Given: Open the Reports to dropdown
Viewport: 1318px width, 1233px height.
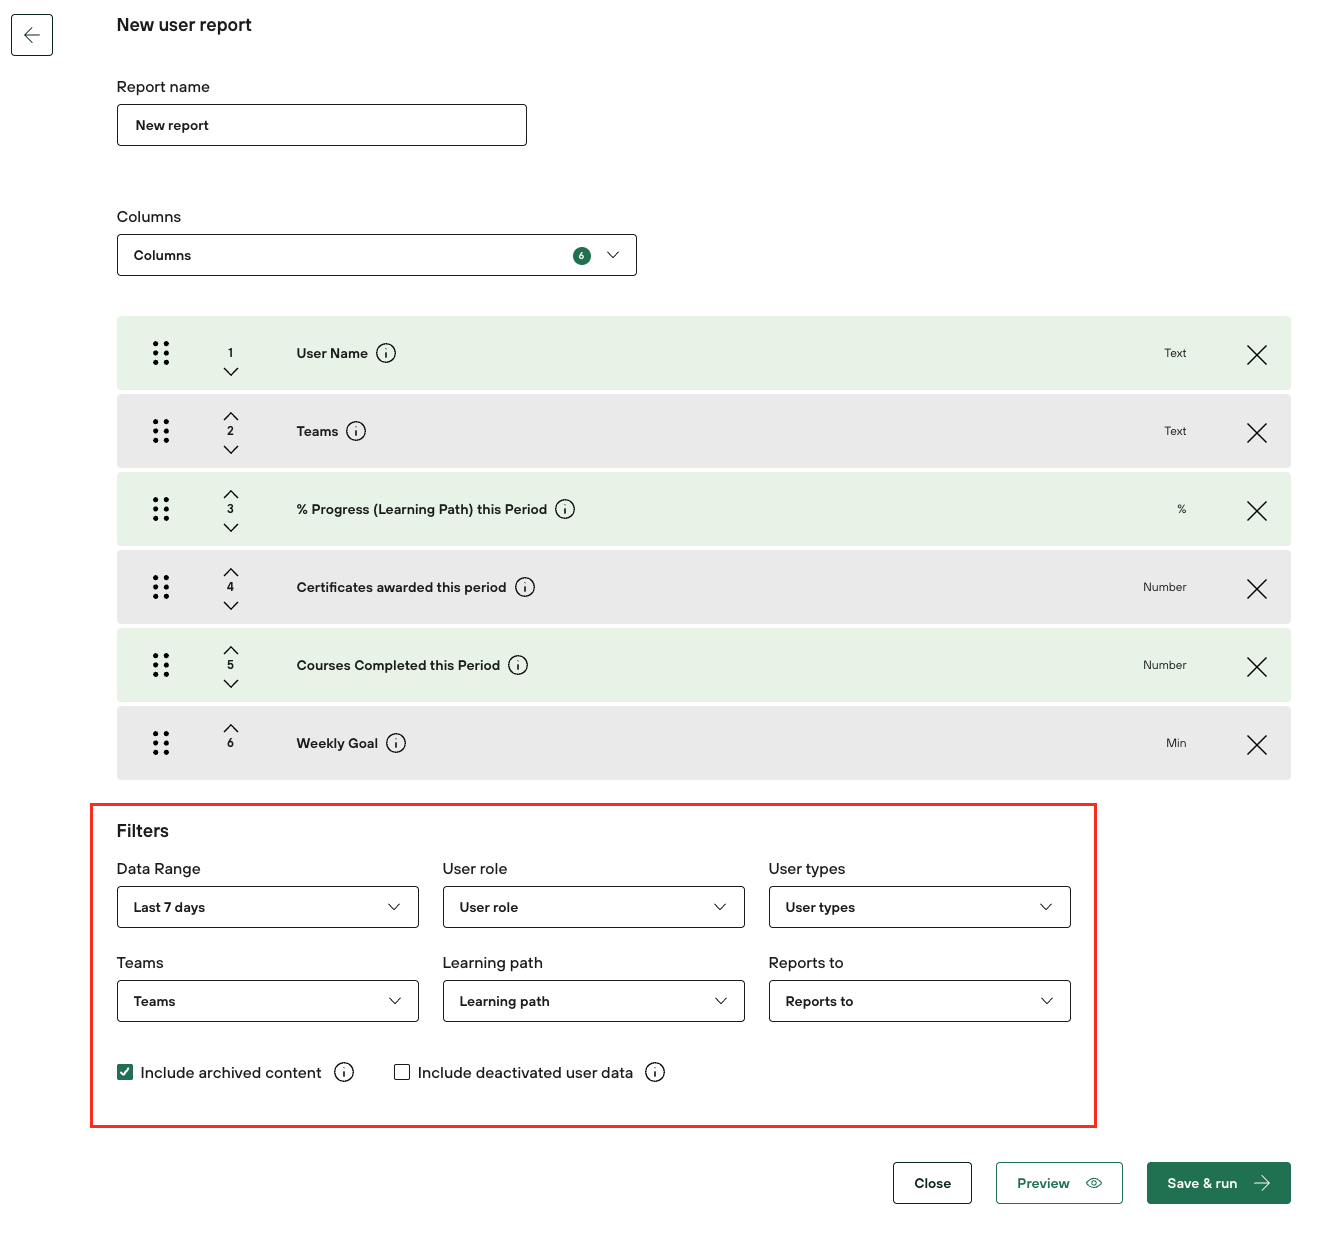Looking at the screenshot, I should 919,1001.
